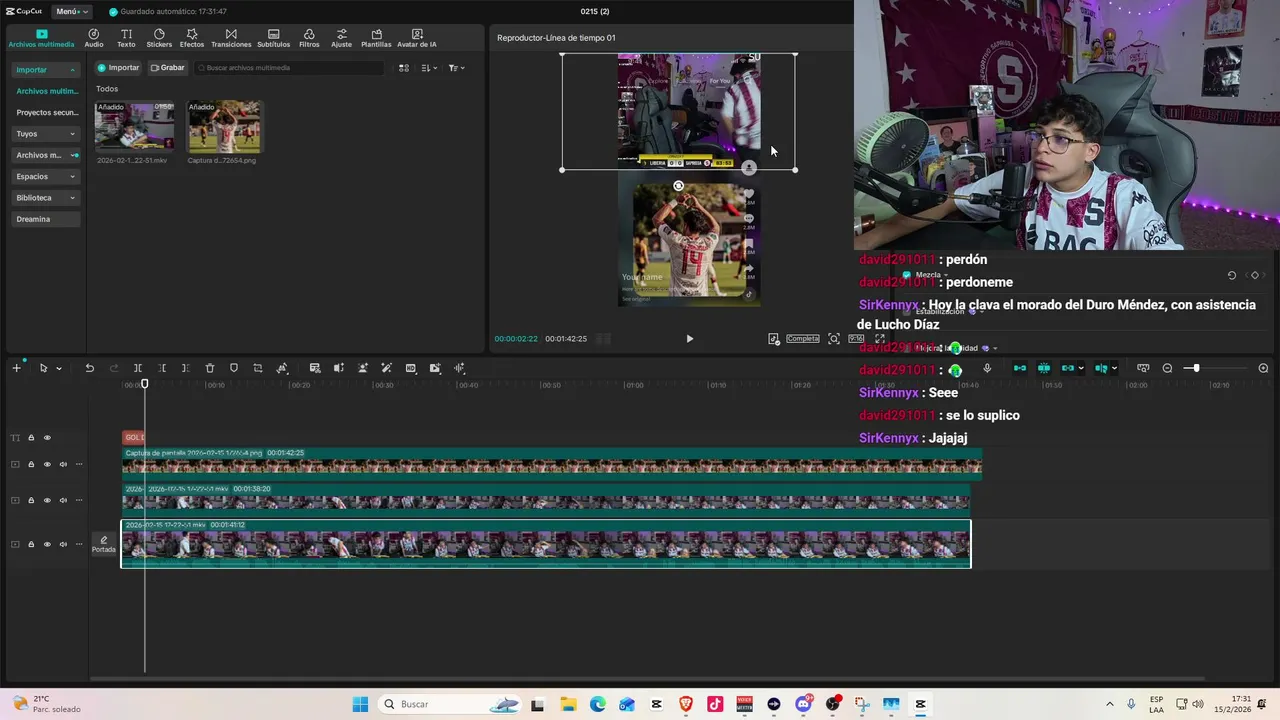Toggle media grid view icon
Image resolution: width=1280 pixels, height=720 pixels.
coord(404,68)
